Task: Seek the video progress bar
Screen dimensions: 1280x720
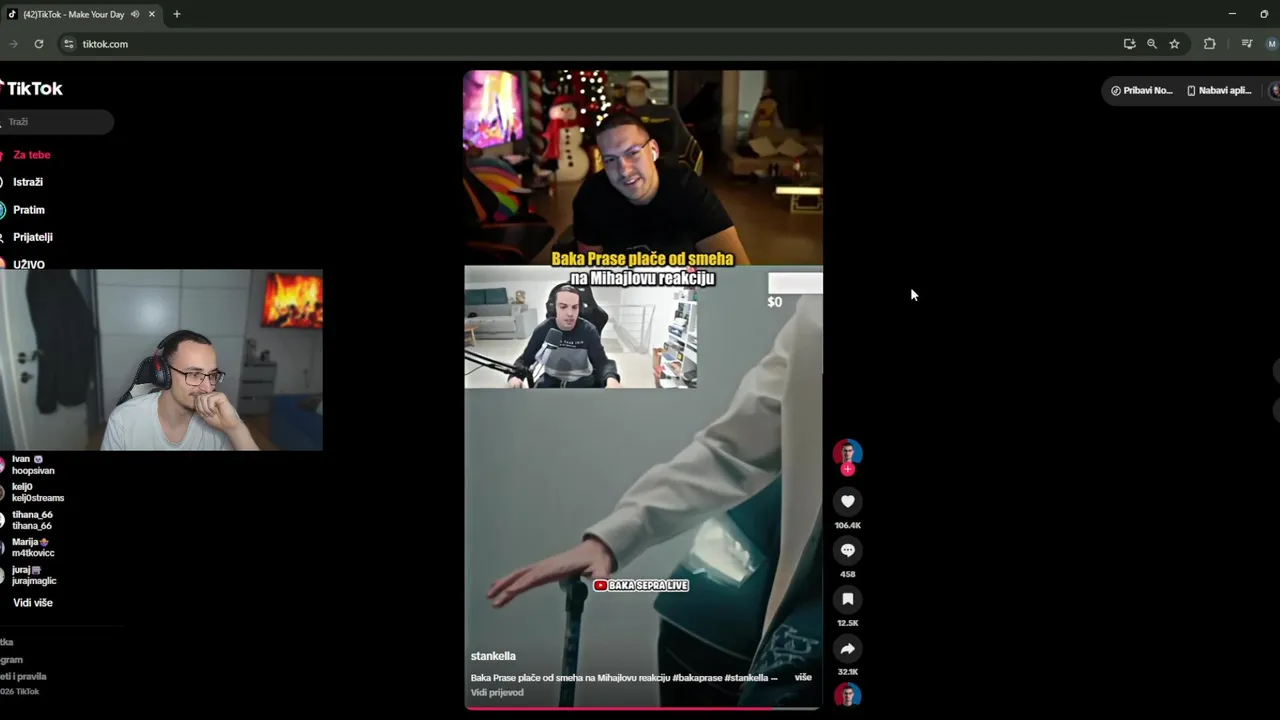Action: (x=642, y=708)
